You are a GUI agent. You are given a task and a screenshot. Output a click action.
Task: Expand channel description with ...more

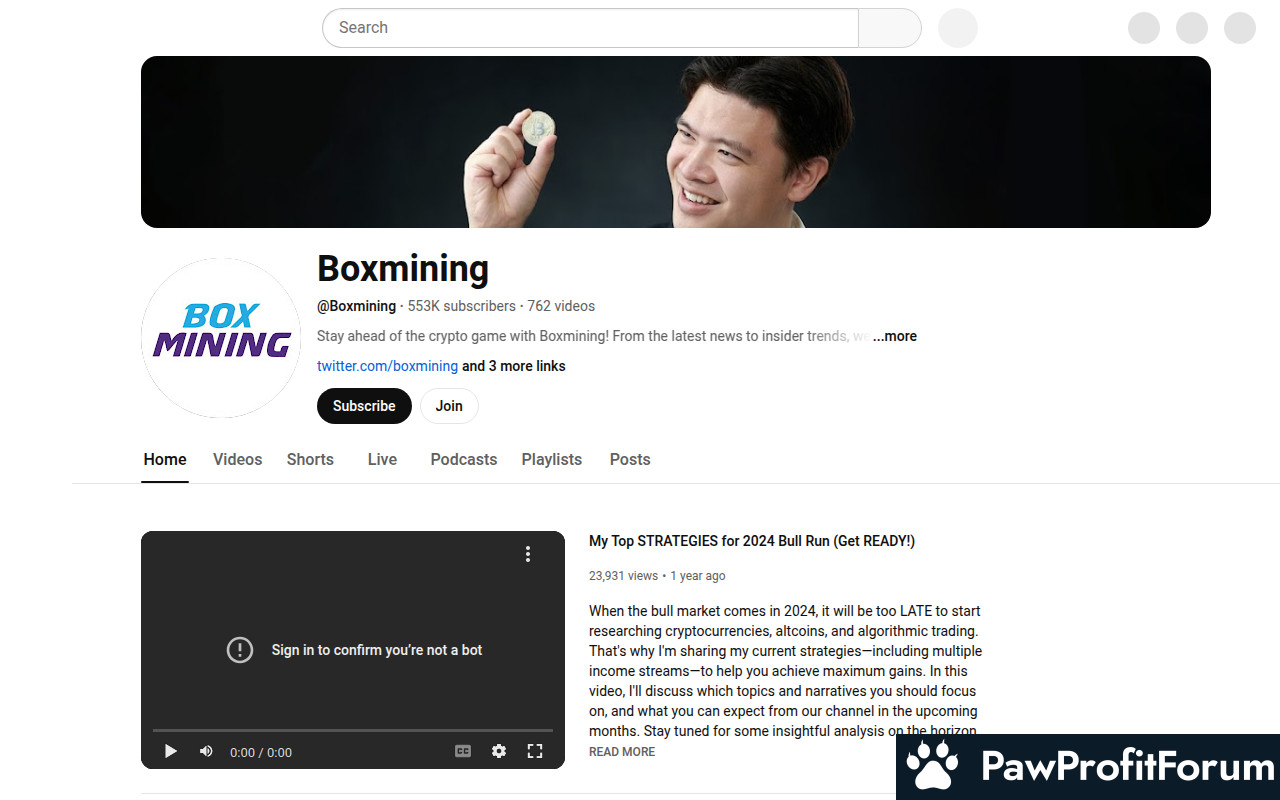click(894, 336)
